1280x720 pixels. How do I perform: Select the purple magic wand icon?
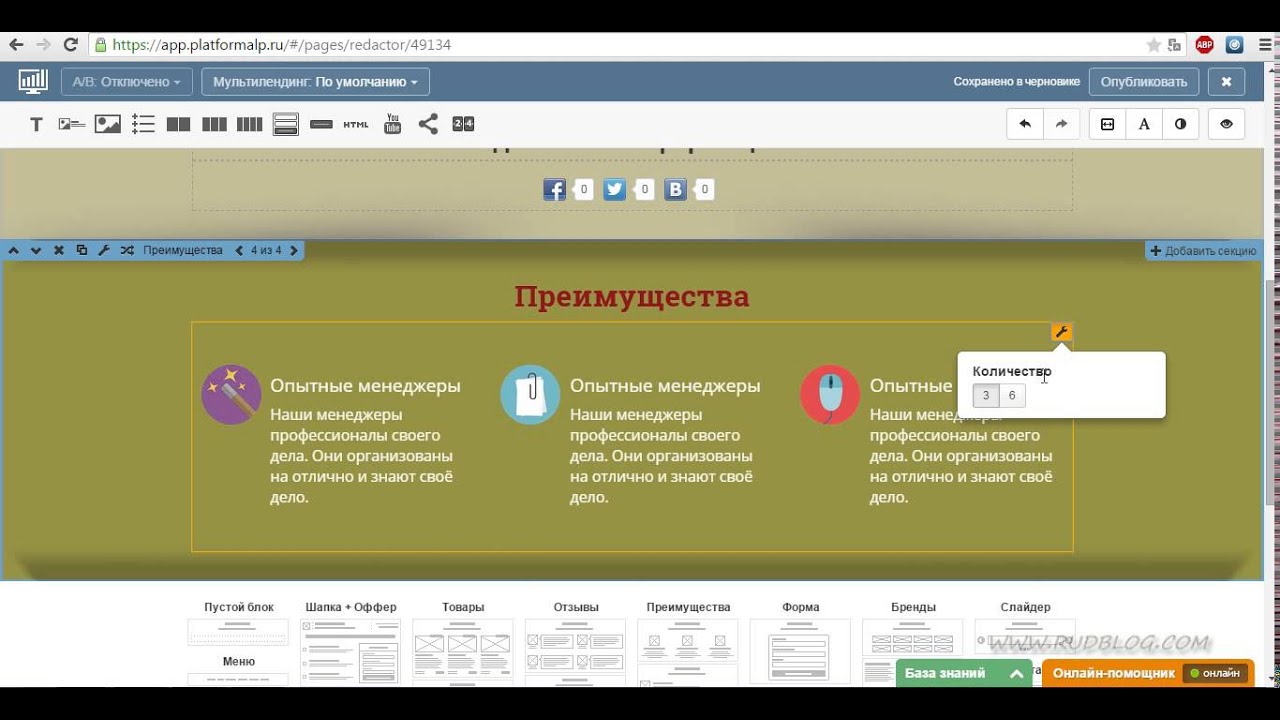[231, 394]
